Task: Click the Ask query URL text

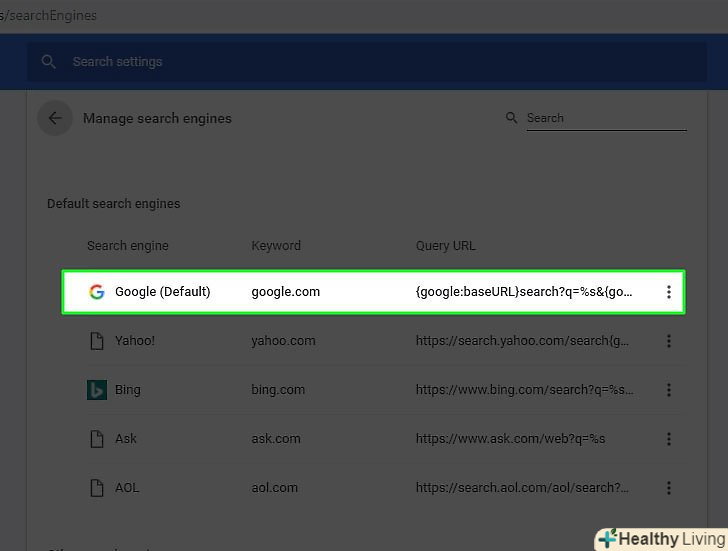Action: click(510, 439)
